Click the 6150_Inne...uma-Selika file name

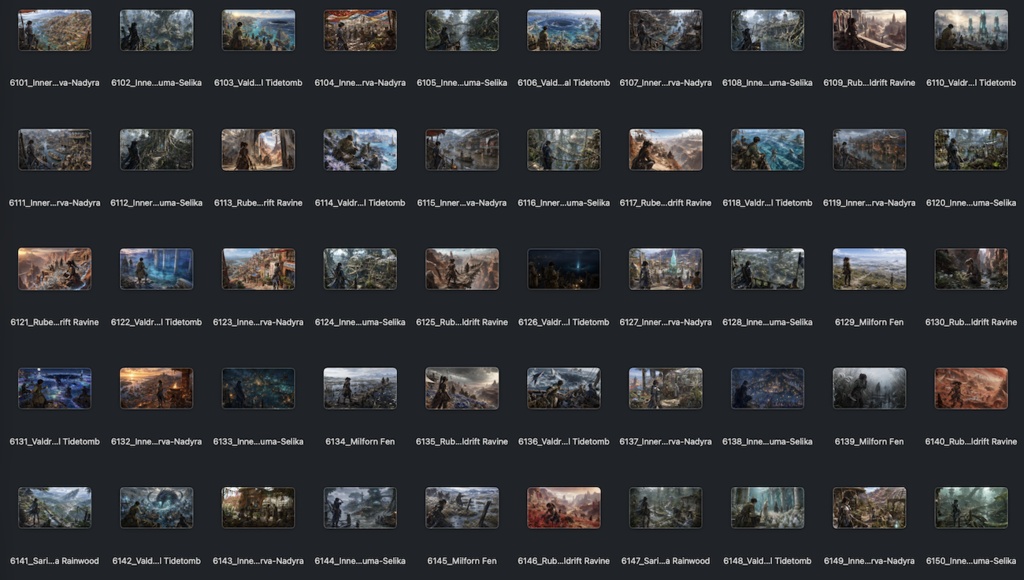(x=971, y=561)
